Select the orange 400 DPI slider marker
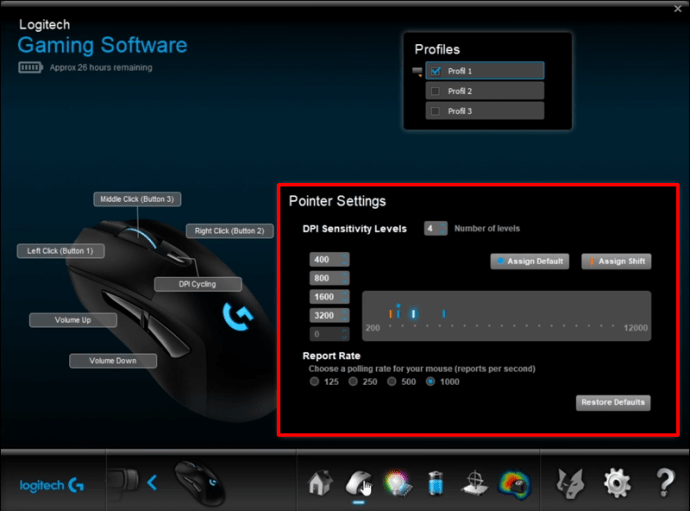The width and height of the screenshot is (690, 511). coord(390,314)
